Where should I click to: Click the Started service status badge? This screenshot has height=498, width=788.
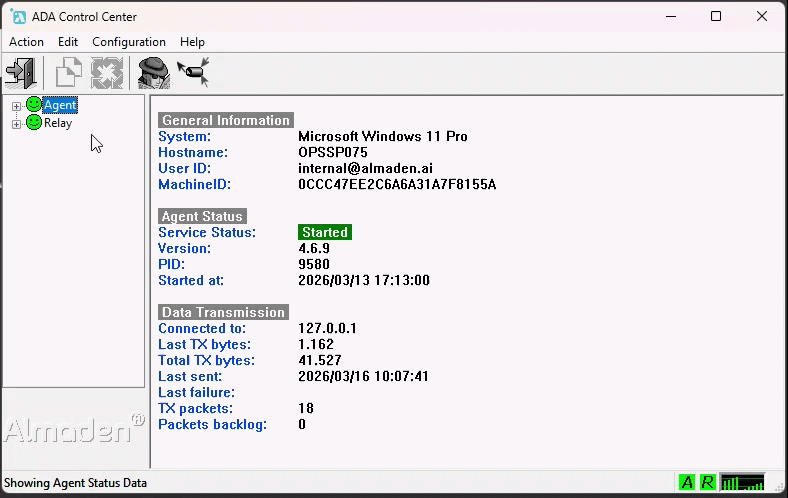(x=325, y=232)
